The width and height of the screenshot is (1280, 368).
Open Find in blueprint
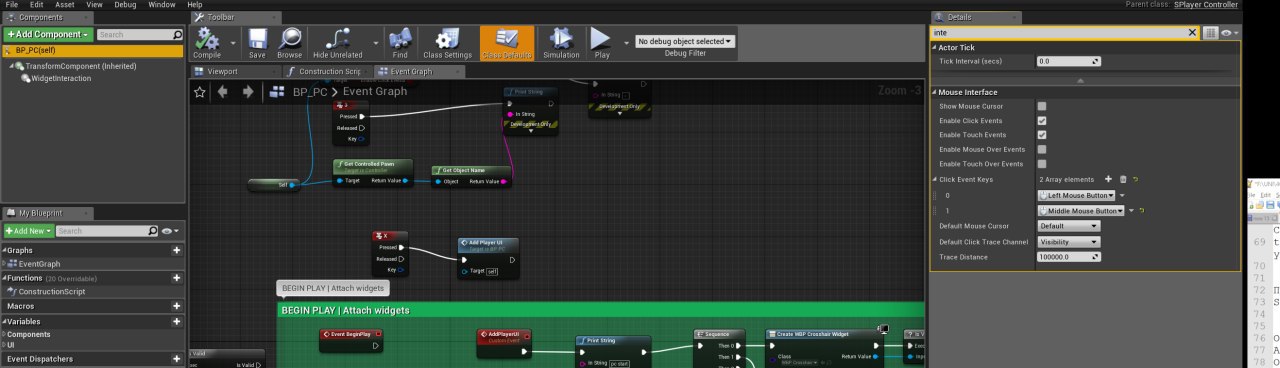click(400, 42)
